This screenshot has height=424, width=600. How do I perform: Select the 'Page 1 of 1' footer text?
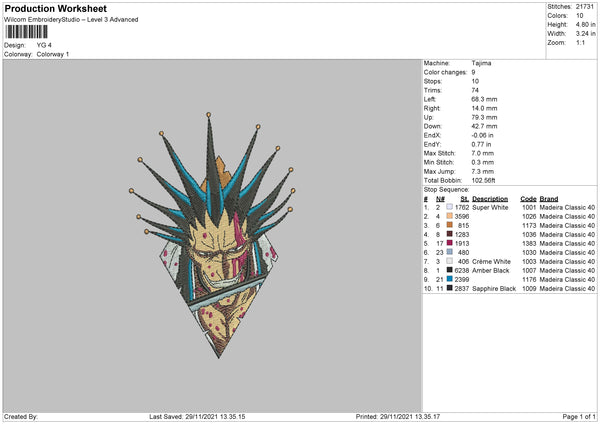(x=579, y=417)
